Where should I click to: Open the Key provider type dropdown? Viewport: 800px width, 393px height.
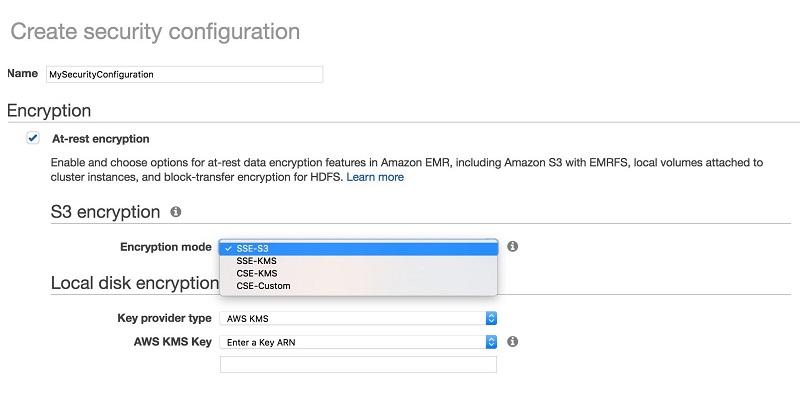click(x=358, y=318)
